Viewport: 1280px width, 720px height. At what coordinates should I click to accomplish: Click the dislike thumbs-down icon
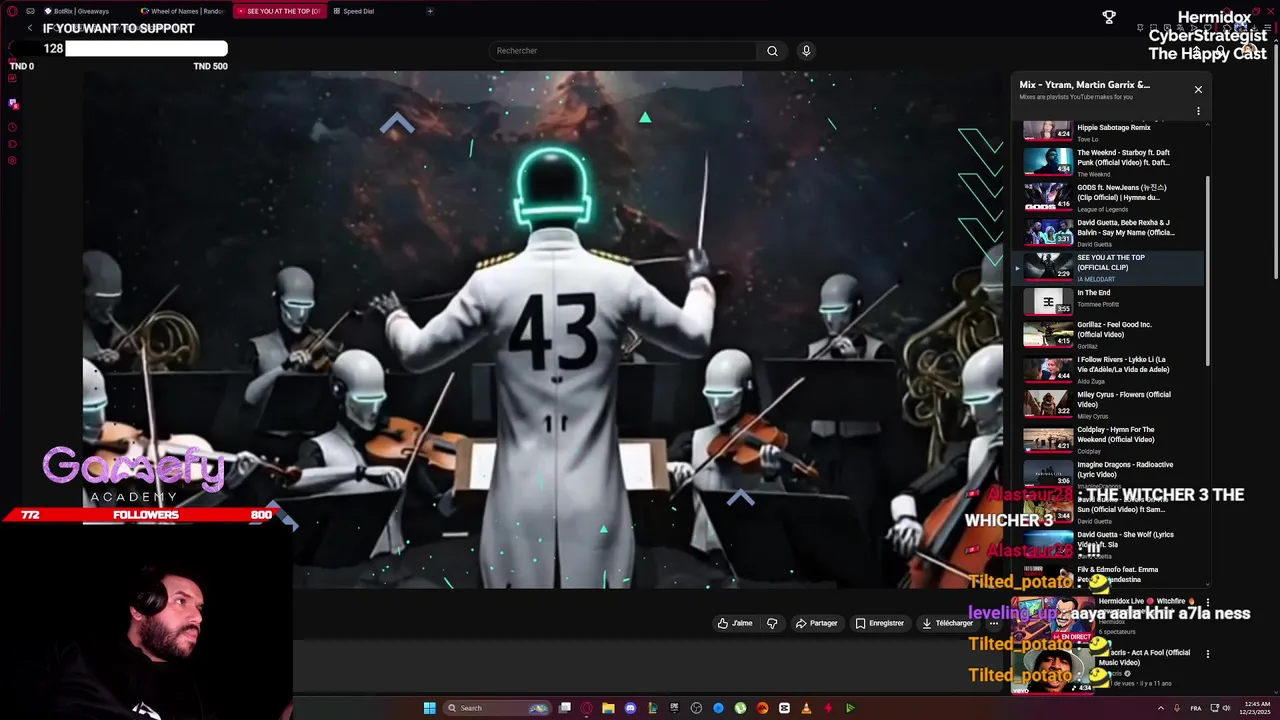tap(772, 623)
